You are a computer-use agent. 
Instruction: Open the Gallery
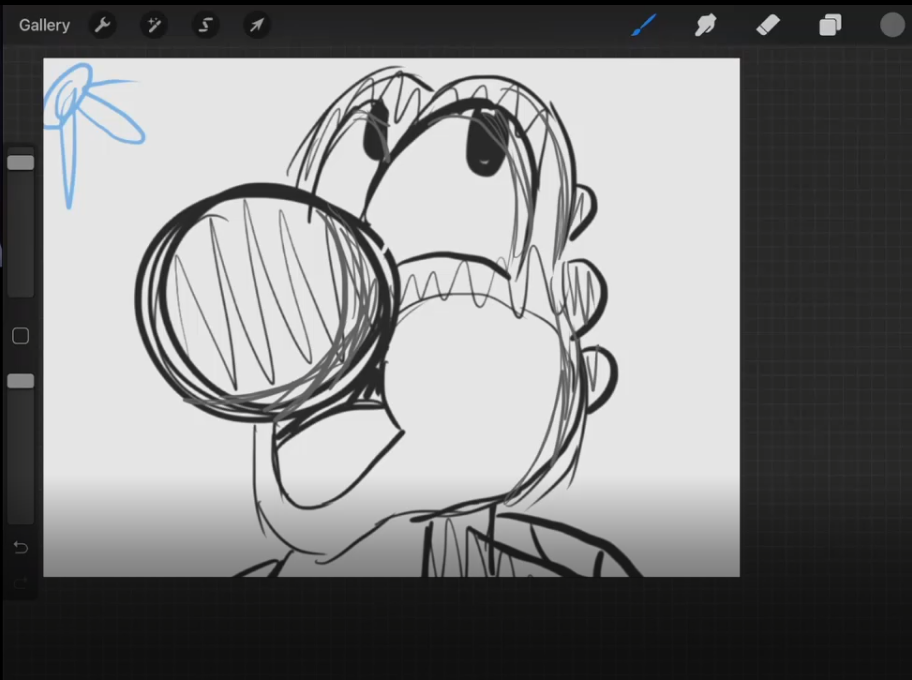(44, 25)
